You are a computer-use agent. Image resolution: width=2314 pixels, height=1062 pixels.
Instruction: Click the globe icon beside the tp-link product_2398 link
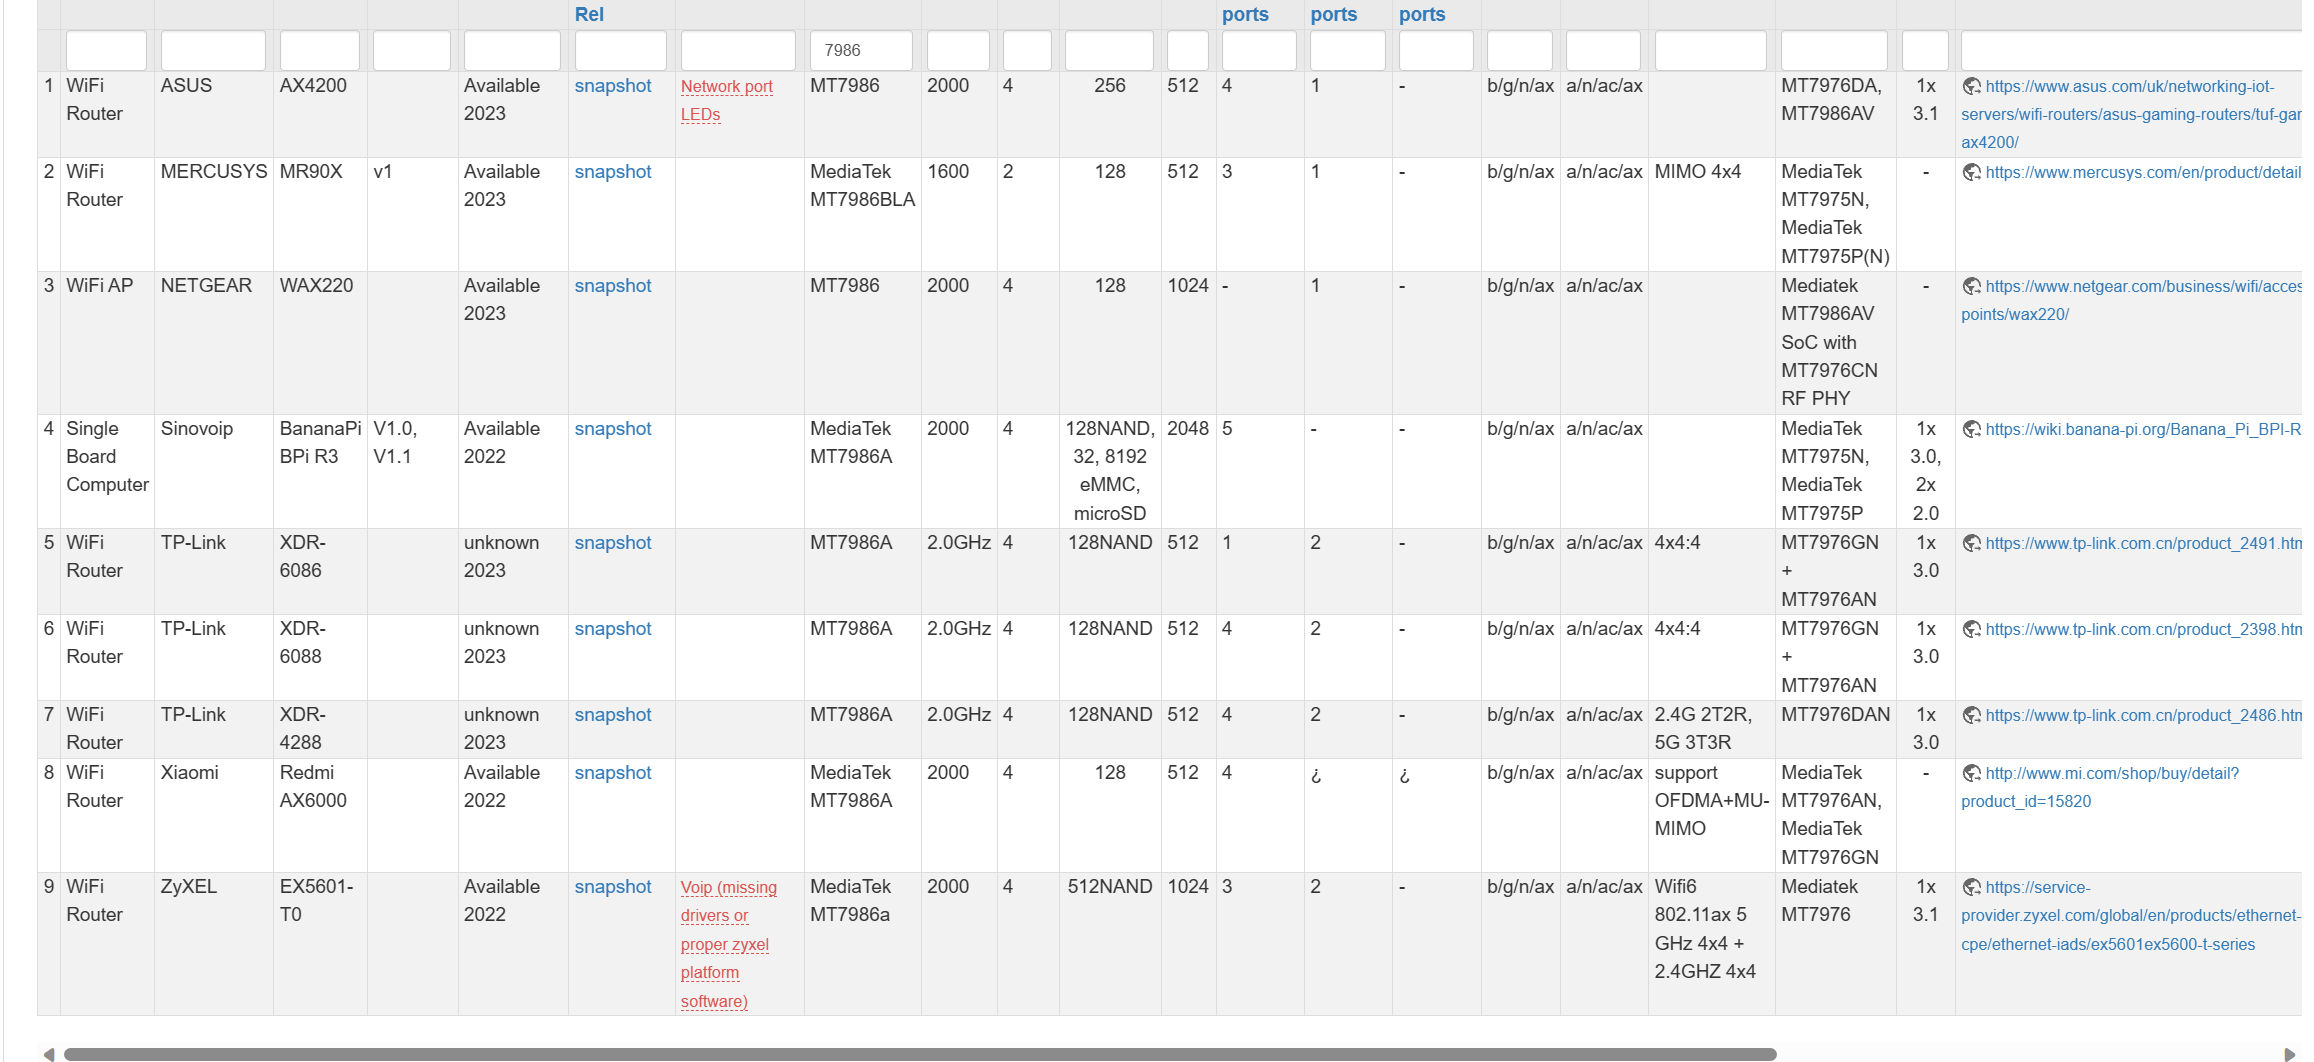pos(1971,630)
